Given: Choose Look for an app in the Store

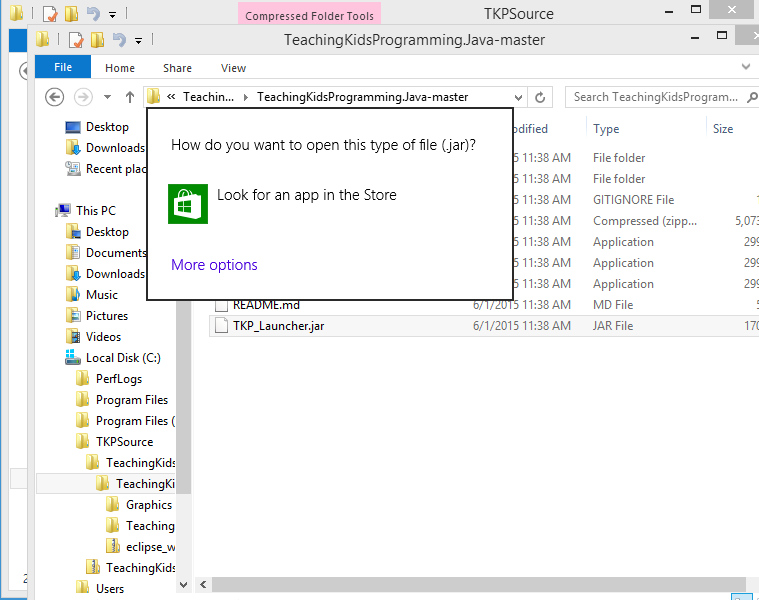Looking at the screenshot, I should pyautogui.click(x=306, y=195).
